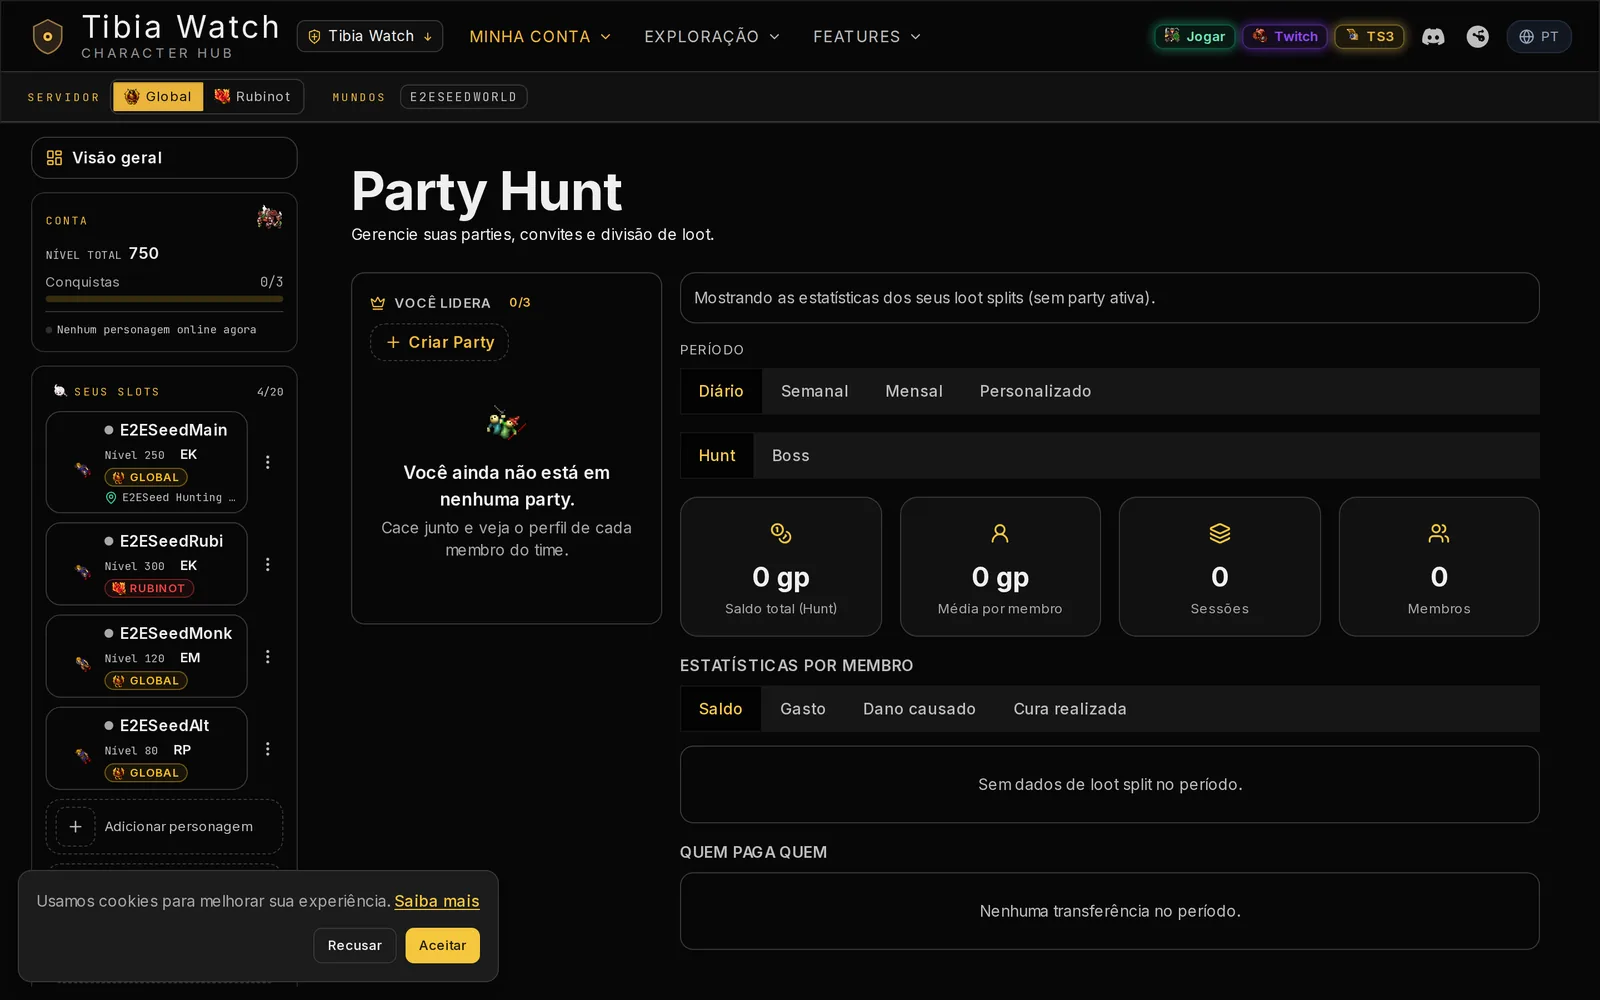Viewport: 1600px width, 1000px height.
Task: Click the Nenhum personagem online status
Action: coord(151,330)
